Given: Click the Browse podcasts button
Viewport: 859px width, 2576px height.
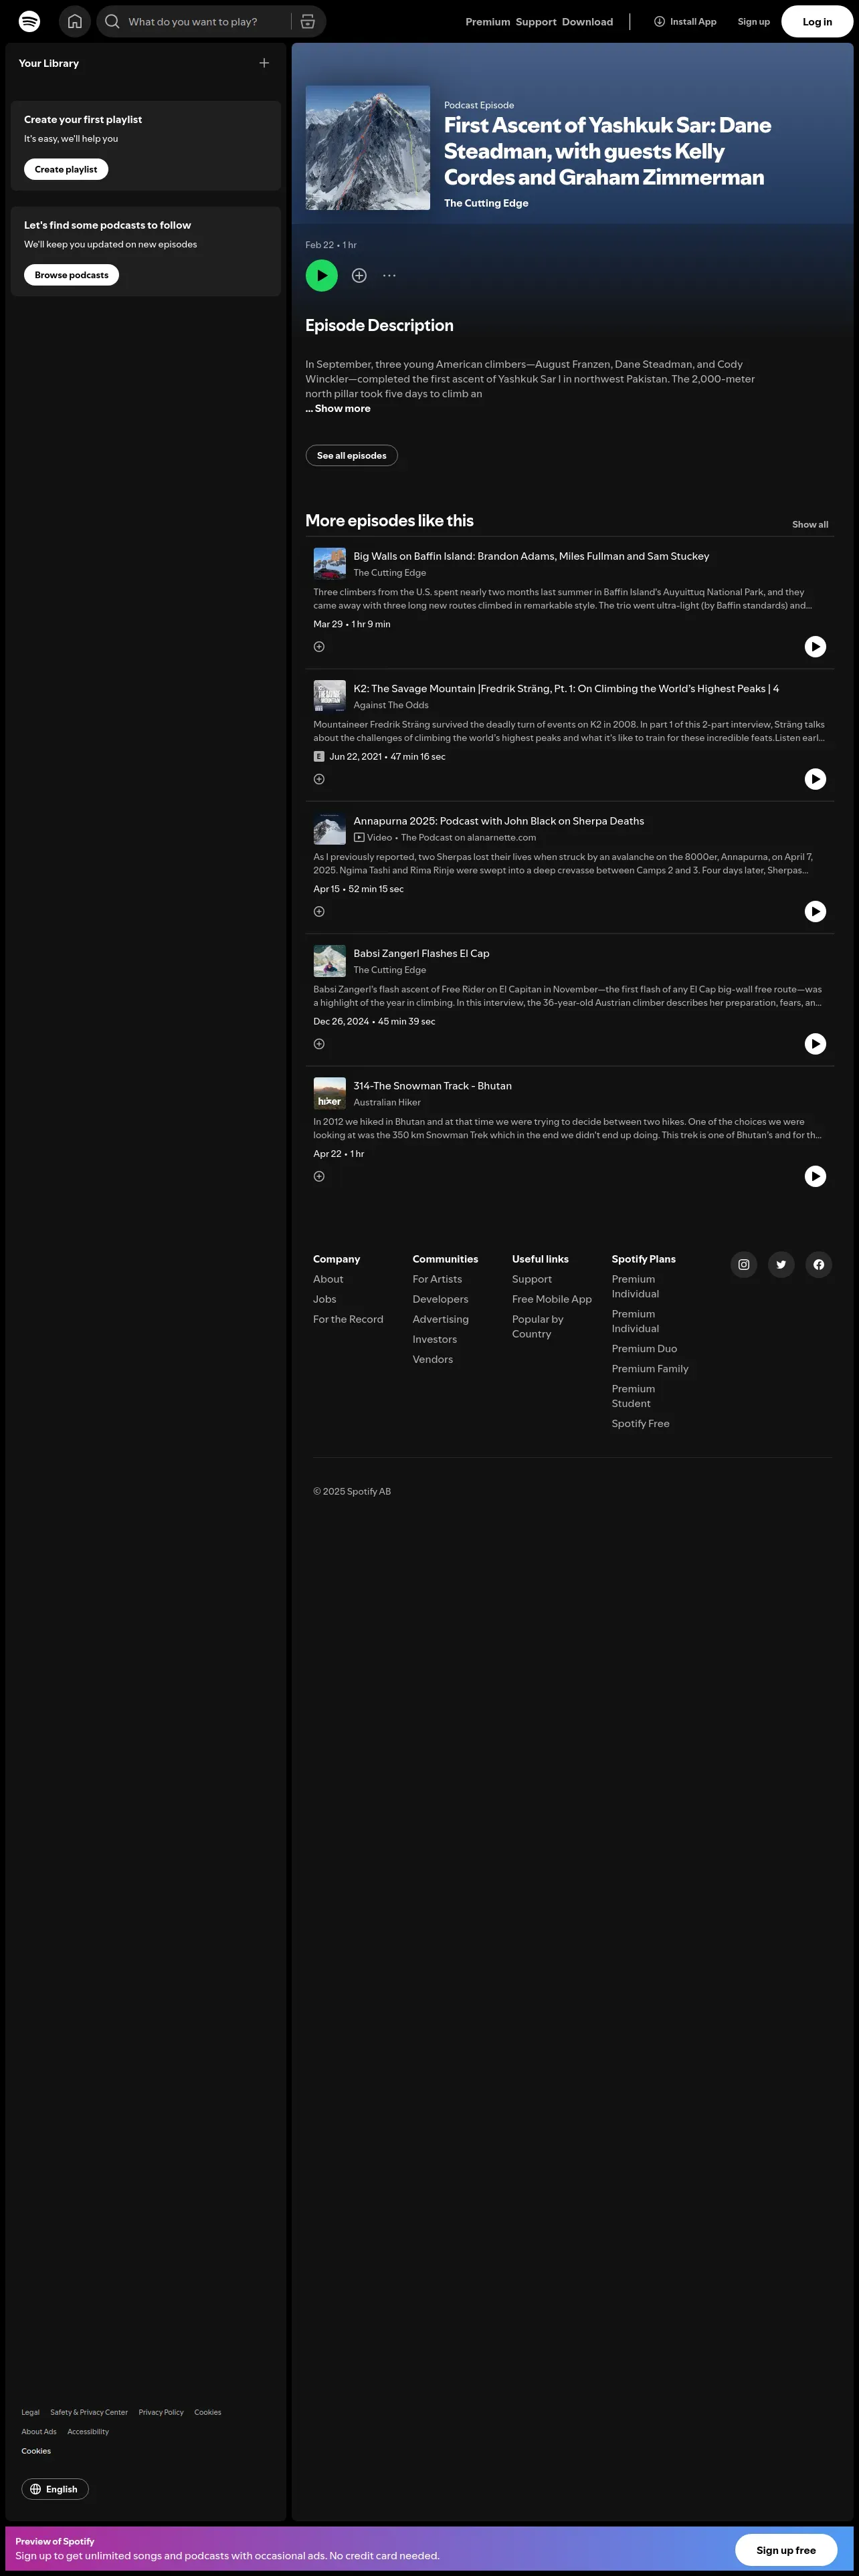Looking at the screenshot, I should (71, 275).
